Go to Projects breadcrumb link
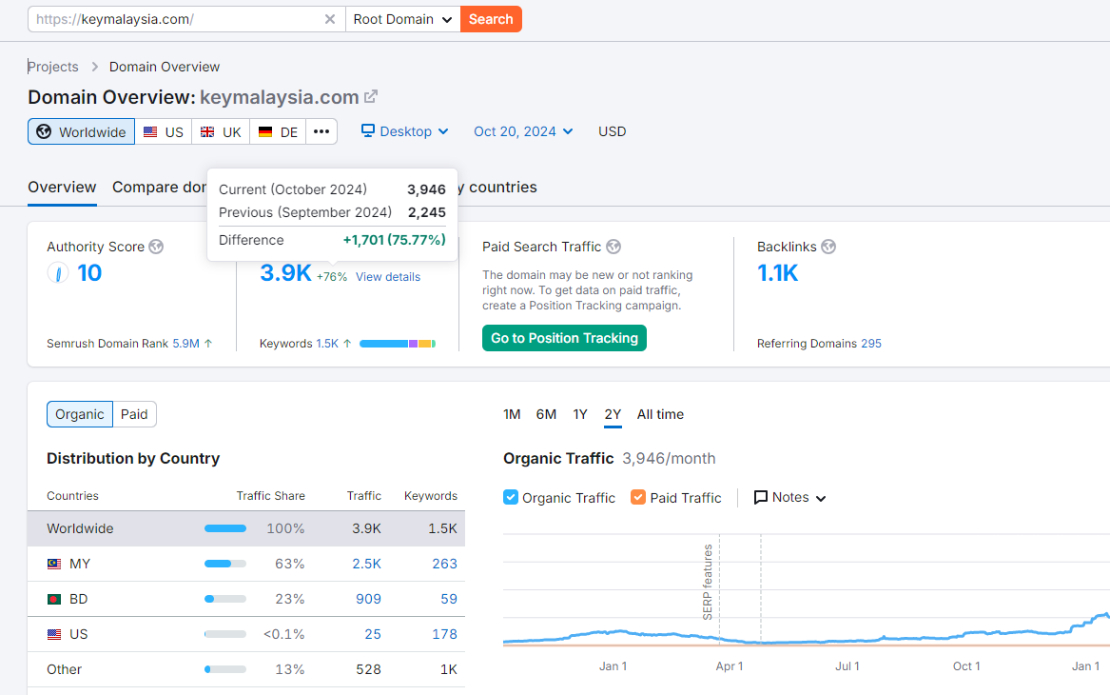 [x=53, y=67]
